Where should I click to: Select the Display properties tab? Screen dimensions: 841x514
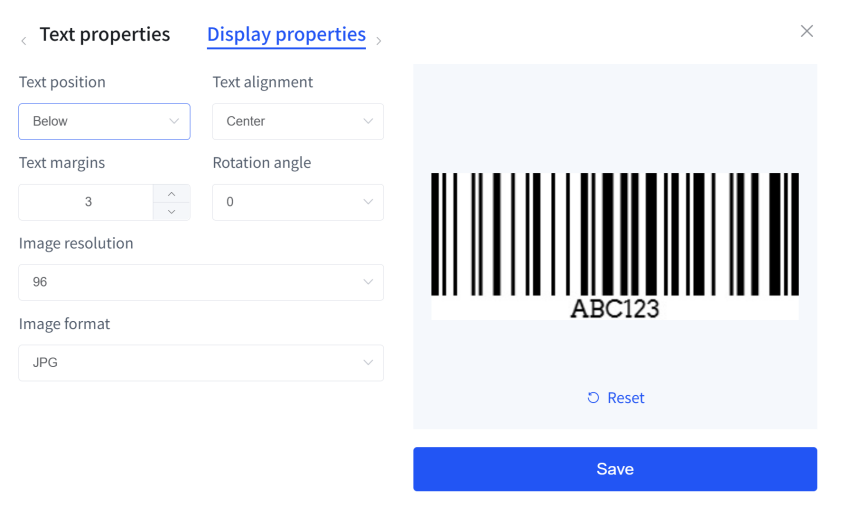[286, 34]
